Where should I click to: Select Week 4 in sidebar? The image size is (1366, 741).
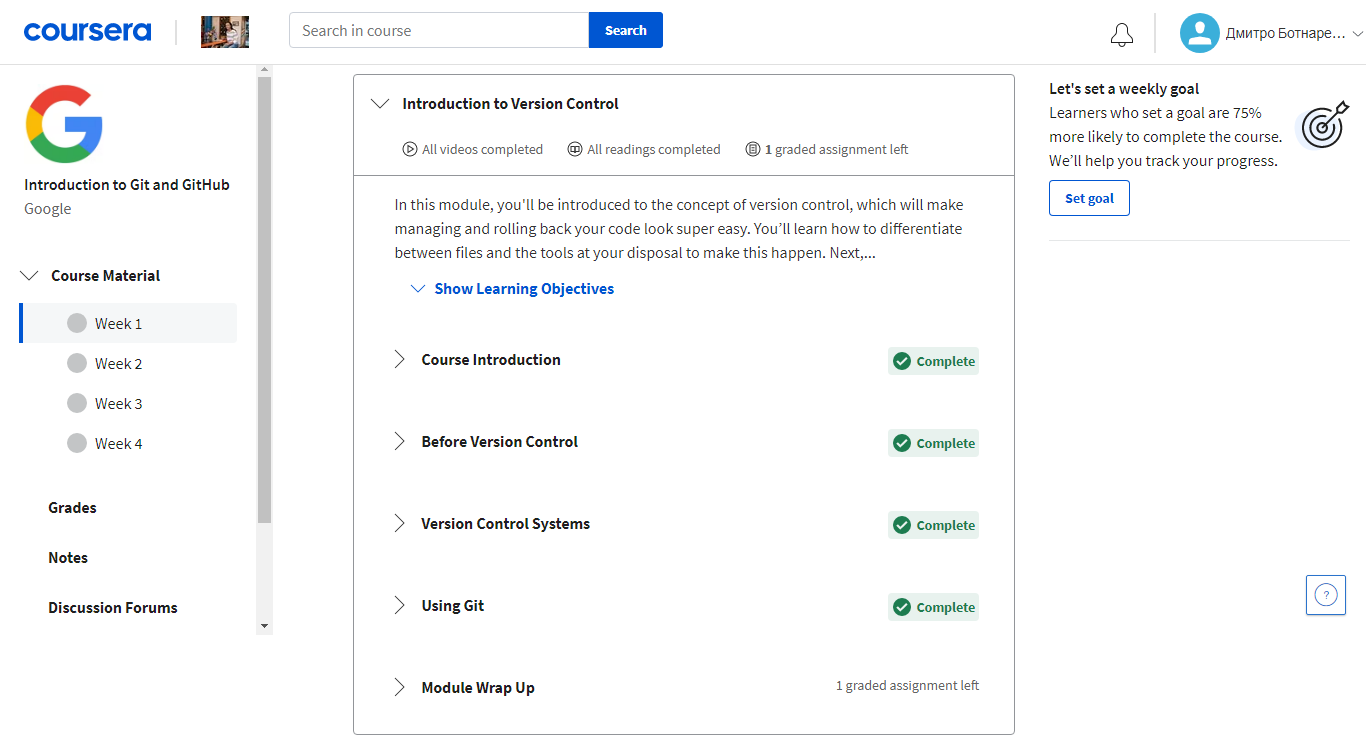128,443
